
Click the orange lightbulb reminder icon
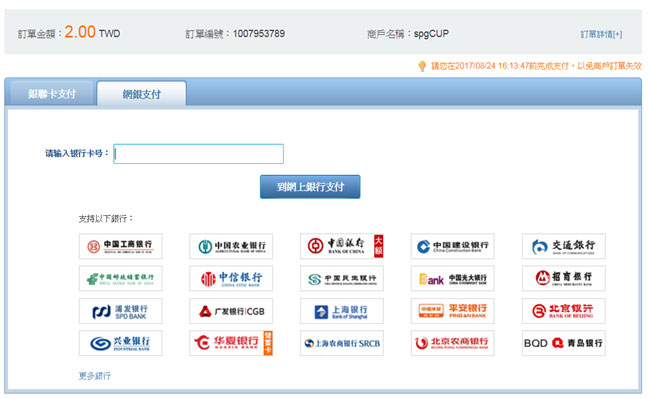click(422, 66)
